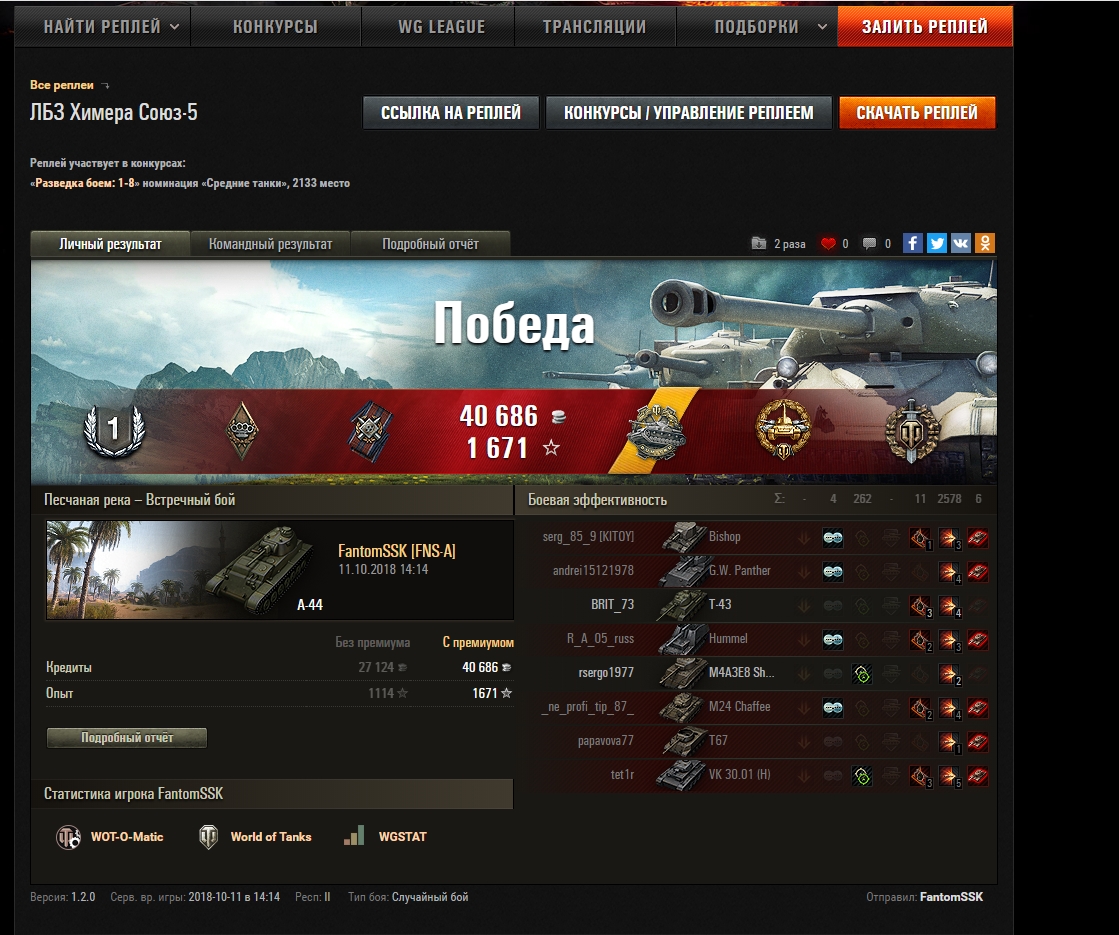
Task: Click the WGSTAT bar chart icon
Action: pos(354,836)
